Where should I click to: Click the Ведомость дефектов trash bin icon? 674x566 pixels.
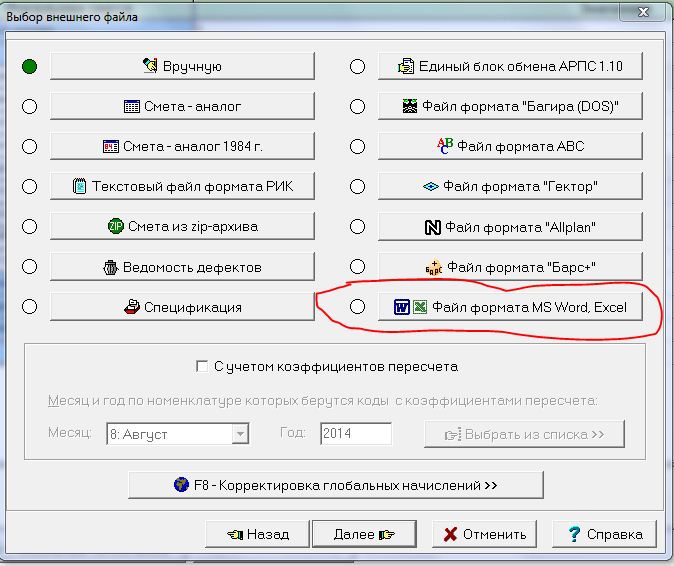tap(110, 267)
